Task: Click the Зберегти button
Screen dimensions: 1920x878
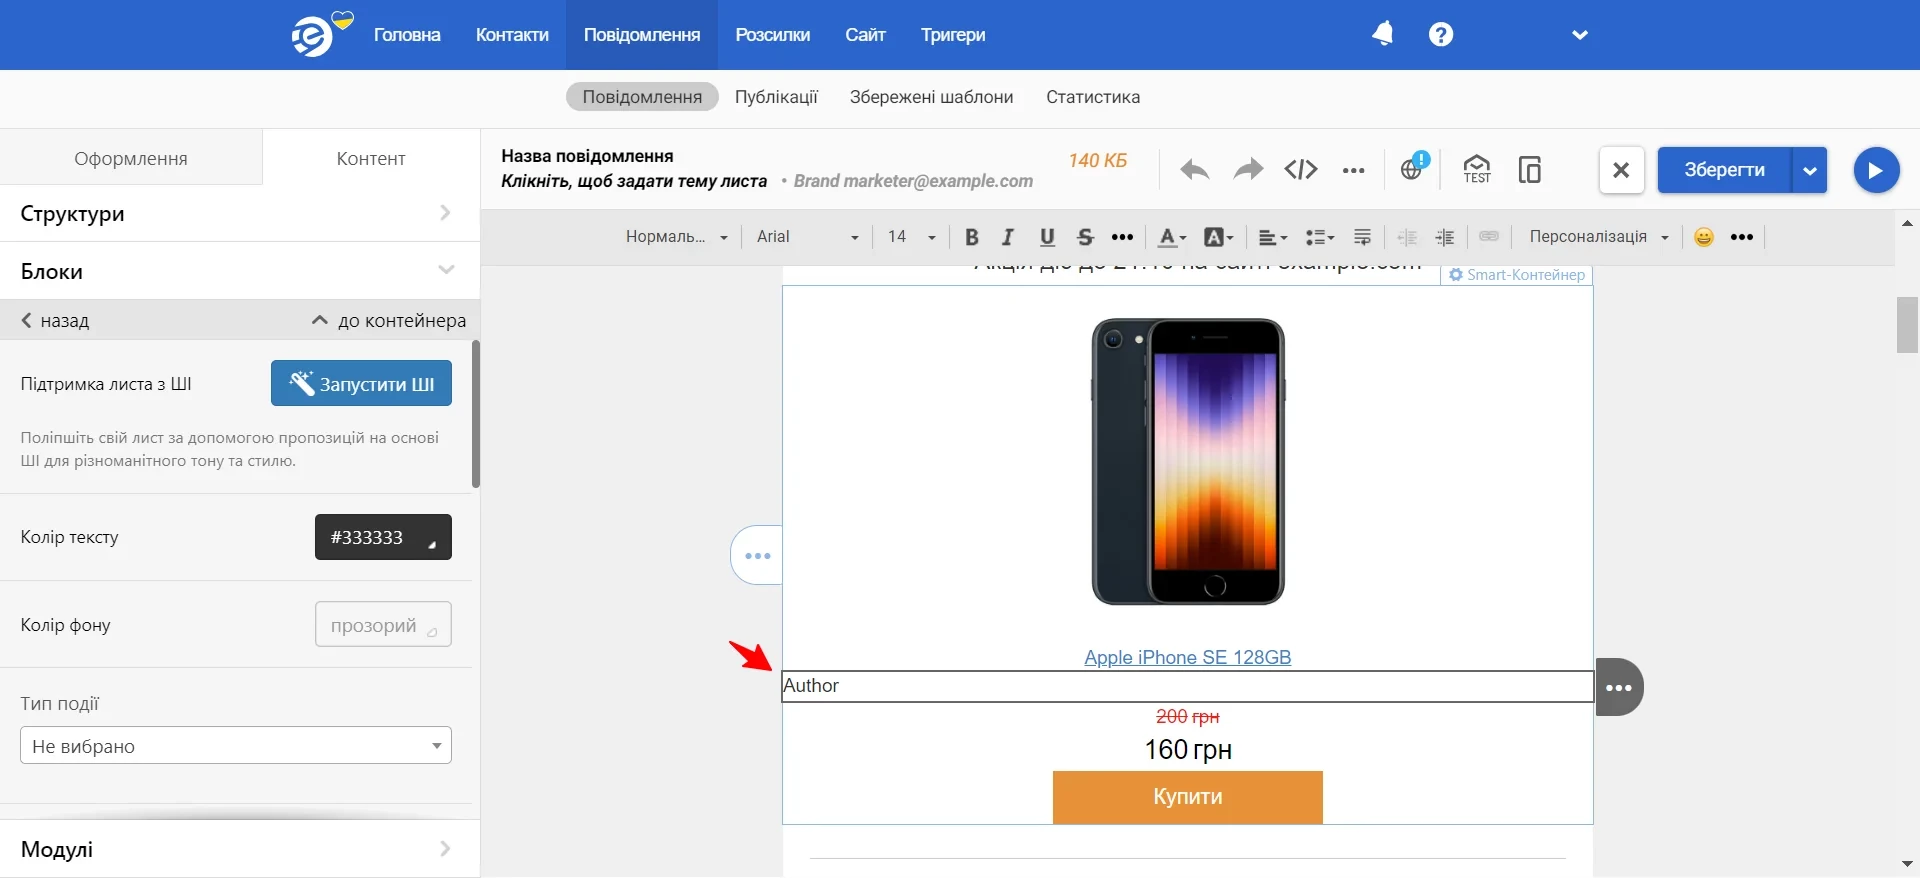Action: [1724, 170]
